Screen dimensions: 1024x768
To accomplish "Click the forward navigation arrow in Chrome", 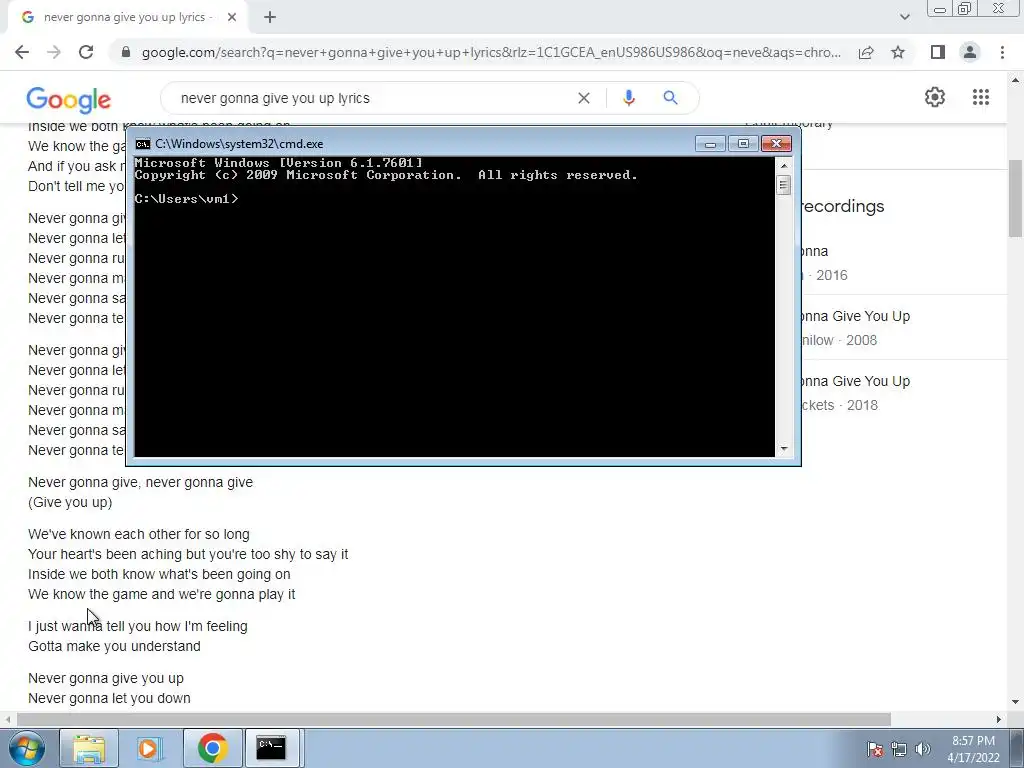I will click(54, 52).
